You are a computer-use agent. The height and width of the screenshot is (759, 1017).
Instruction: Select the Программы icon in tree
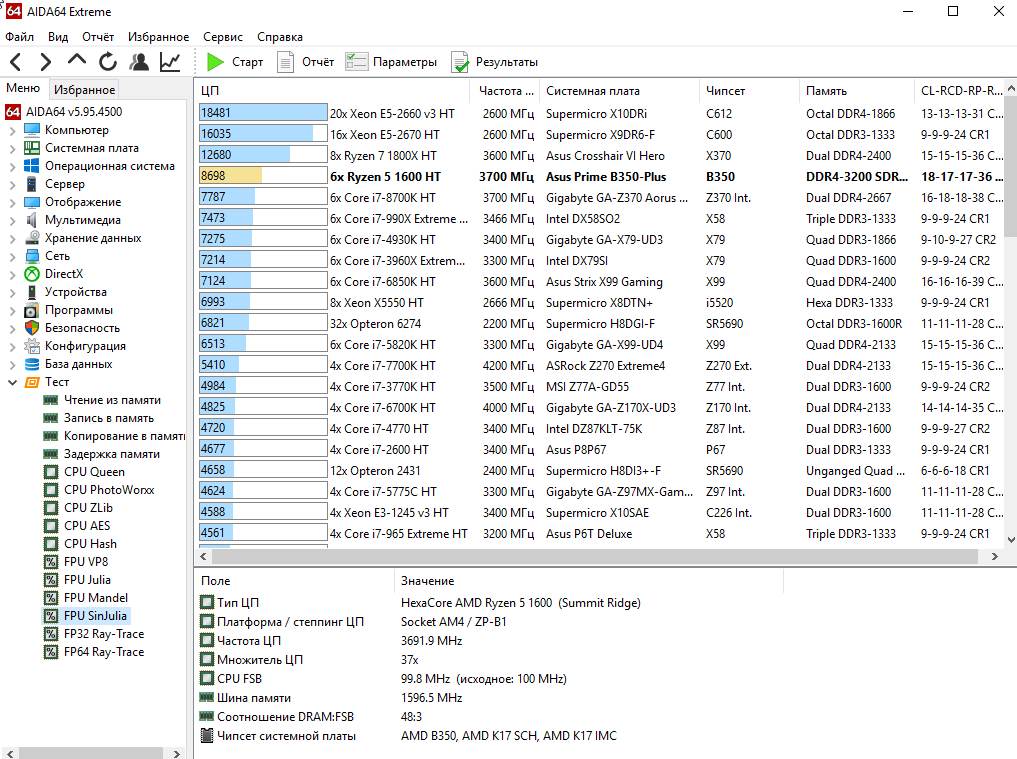click(x=32, y=310)
